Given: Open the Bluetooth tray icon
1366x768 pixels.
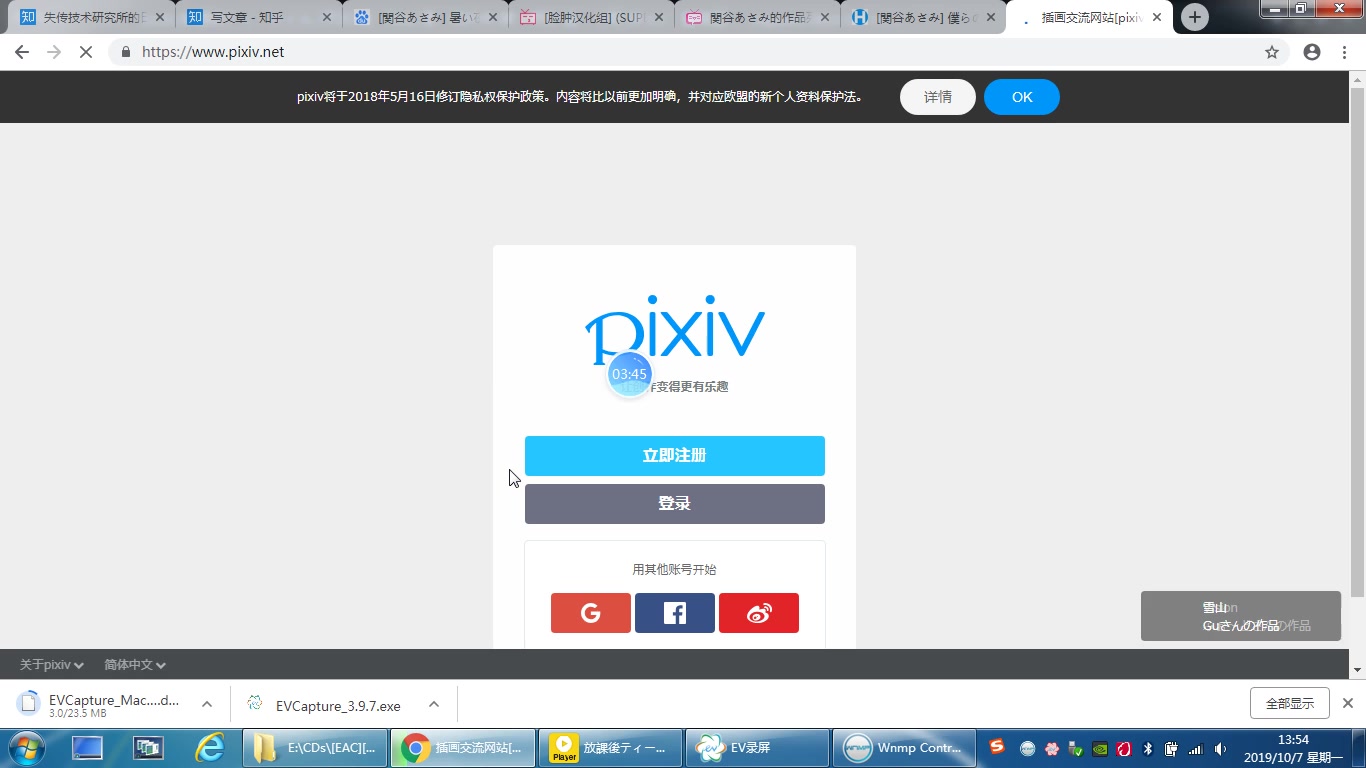Looking at the screenshot, I should pos(1148,748).
